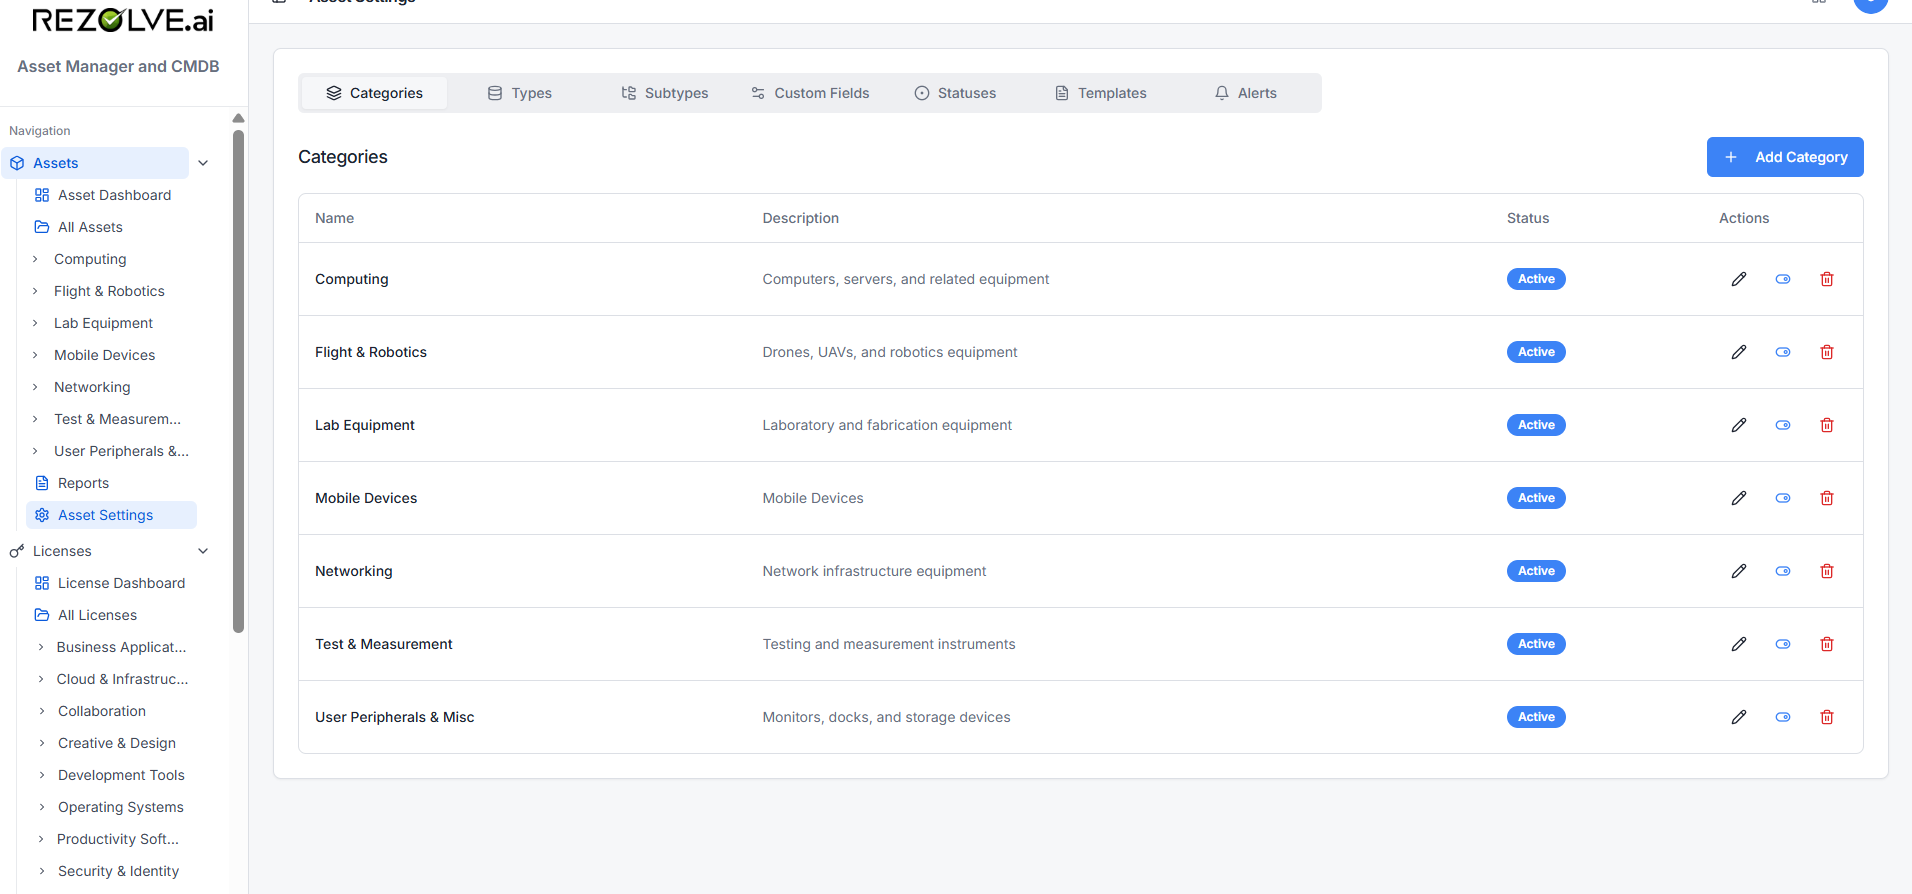Open Operating Systems license group
The width and height of the screenshot is (1912, 894).
[121, 807]
